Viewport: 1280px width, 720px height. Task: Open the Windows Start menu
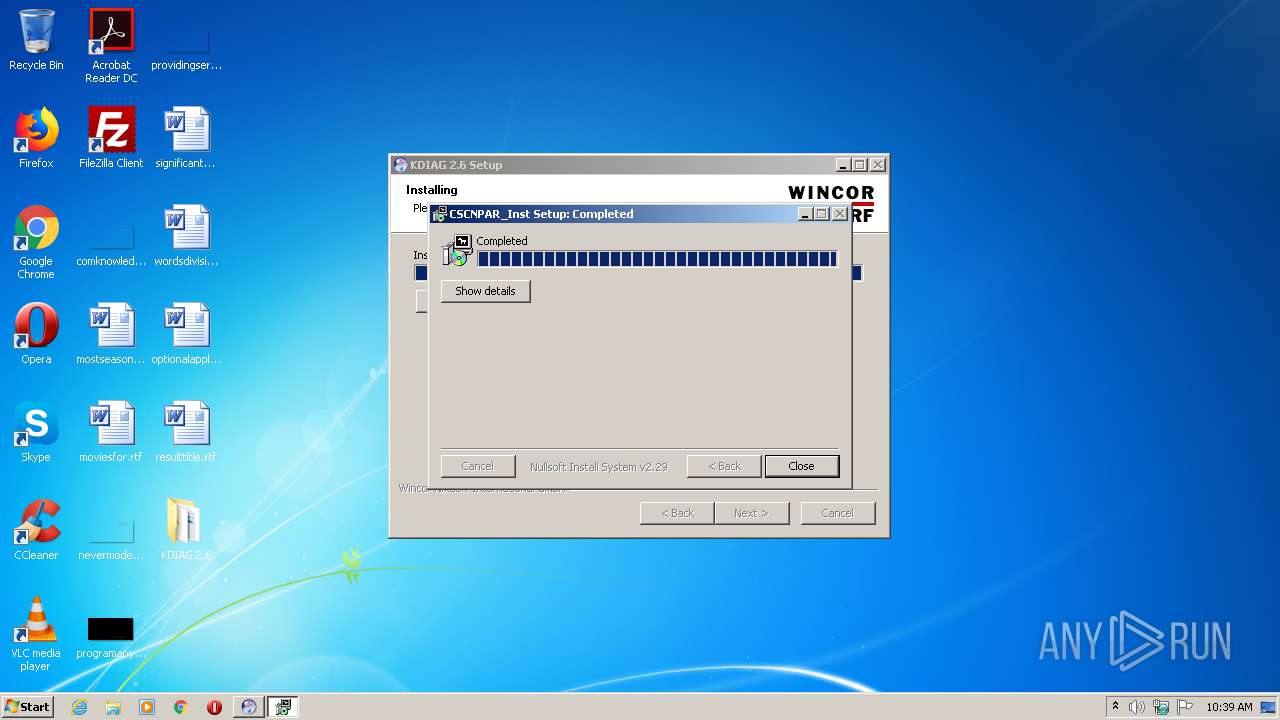pos(28,707)
